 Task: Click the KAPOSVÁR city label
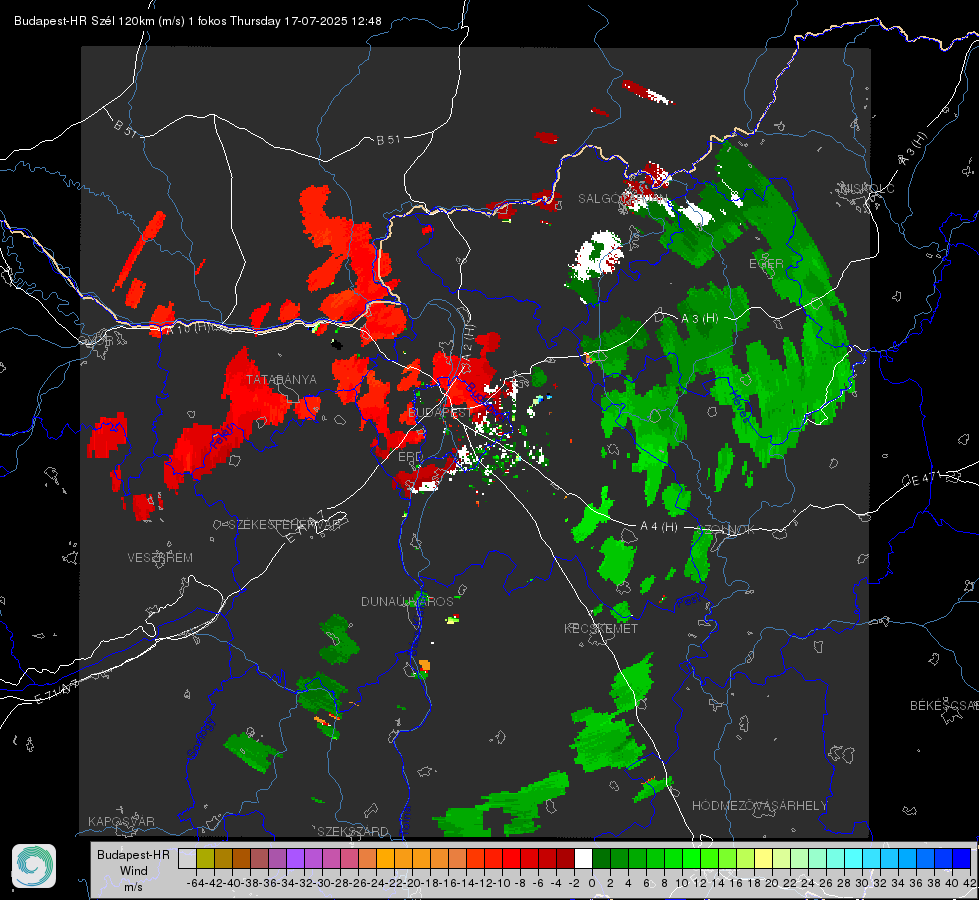pyautogui.click(x=121, y=821)
